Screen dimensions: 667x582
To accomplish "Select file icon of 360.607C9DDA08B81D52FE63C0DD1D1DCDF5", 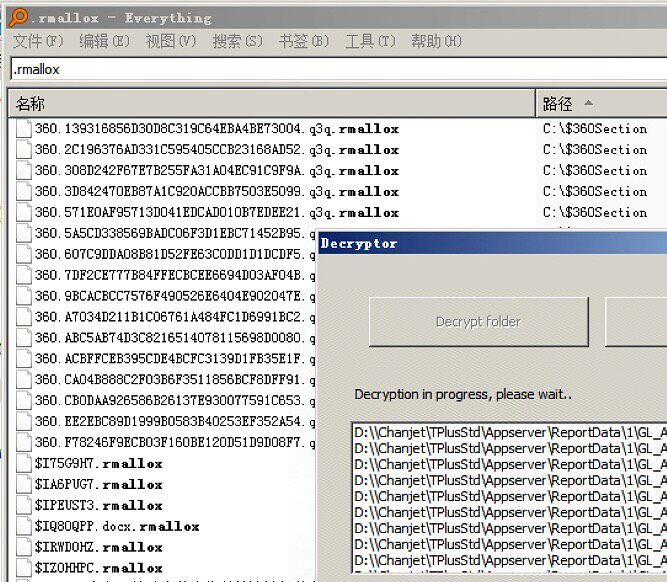I will click(24, 254).
